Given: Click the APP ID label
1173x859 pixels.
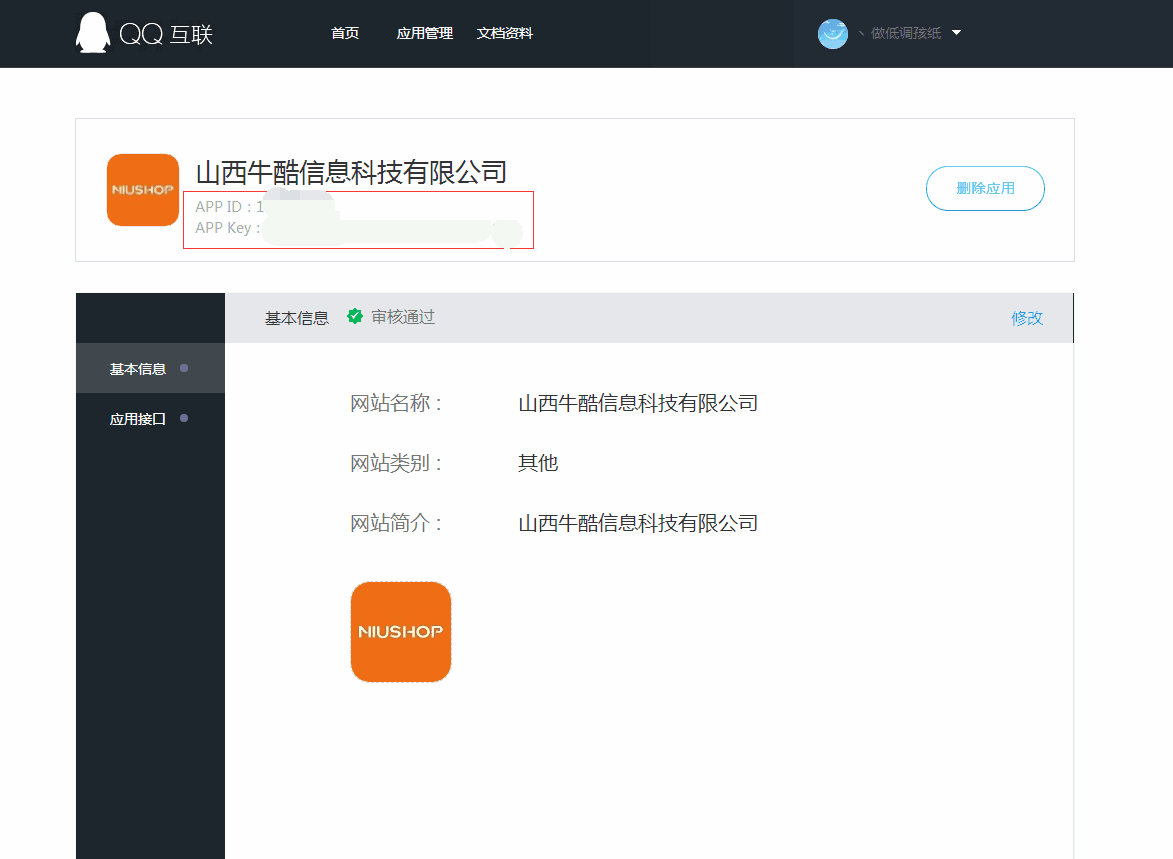Looking at the screenshot, I should pos(223,207).
